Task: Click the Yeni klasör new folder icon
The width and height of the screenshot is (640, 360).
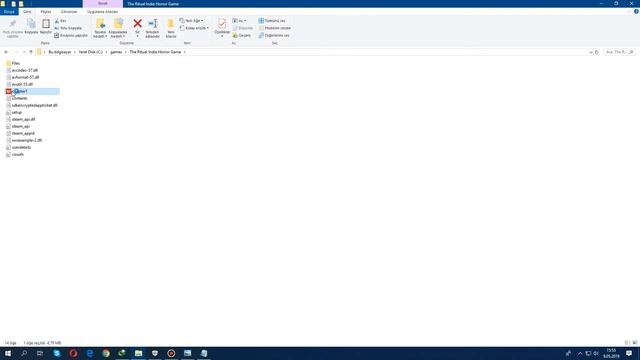Action: [171, 24]
